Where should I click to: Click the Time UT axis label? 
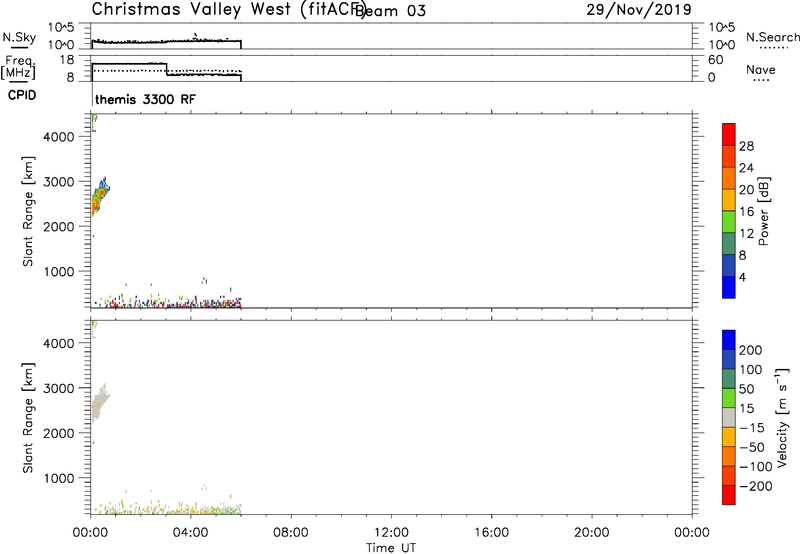point(391,548)
